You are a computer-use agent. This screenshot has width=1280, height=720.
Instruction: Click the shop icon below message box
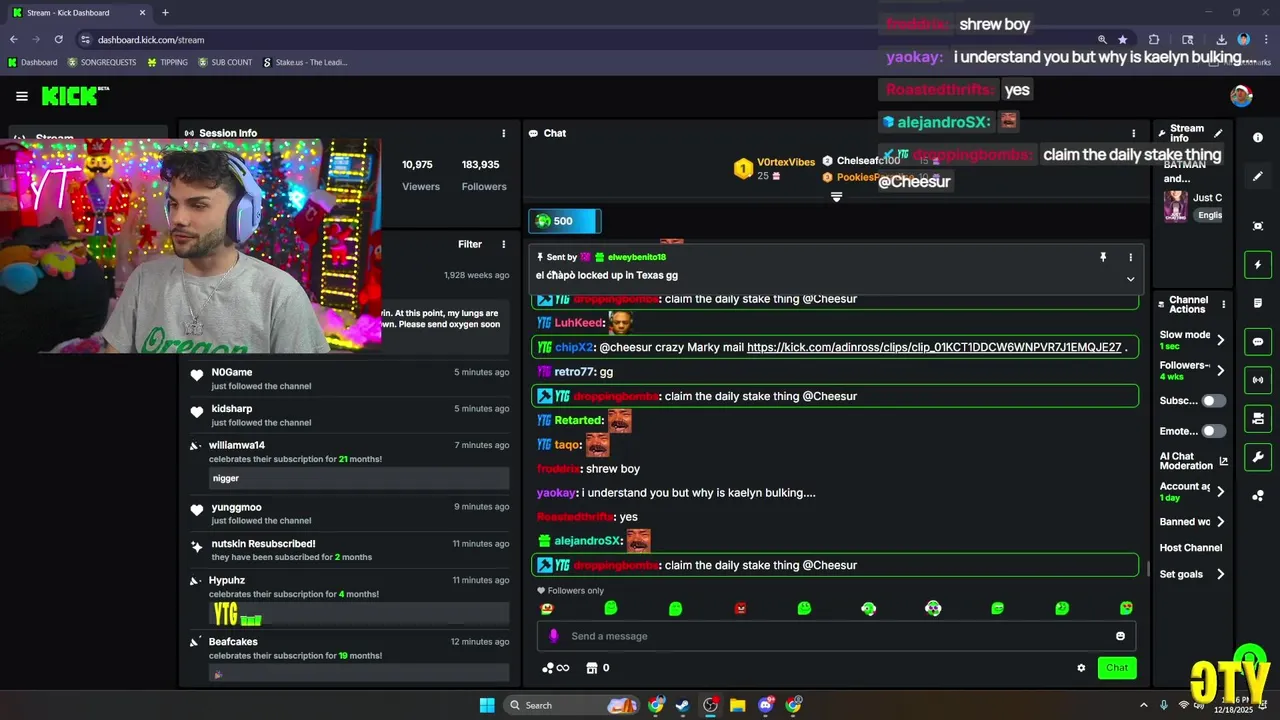[x=591, y=668]
